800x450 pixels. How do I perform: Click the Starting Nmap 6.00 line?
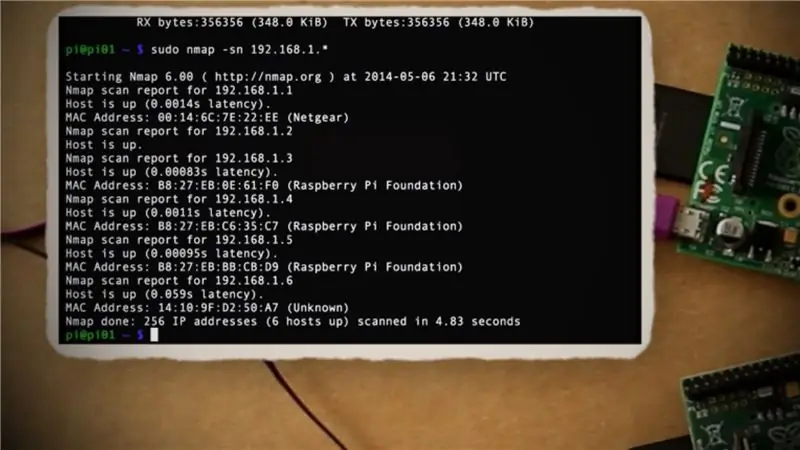pyautogui.click(x=286, y=77)
